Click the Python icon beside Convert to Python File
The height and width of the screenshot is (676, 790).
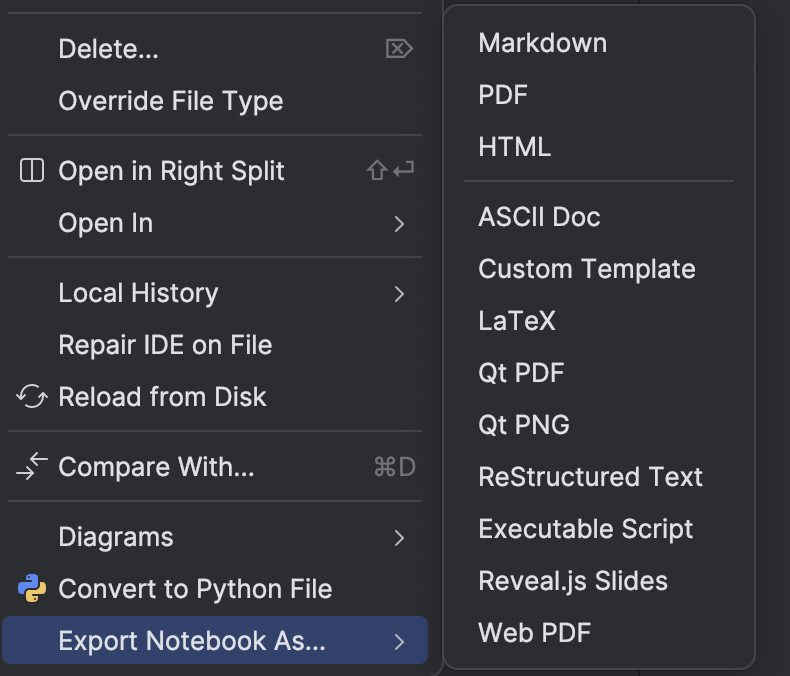coord(32,589)
